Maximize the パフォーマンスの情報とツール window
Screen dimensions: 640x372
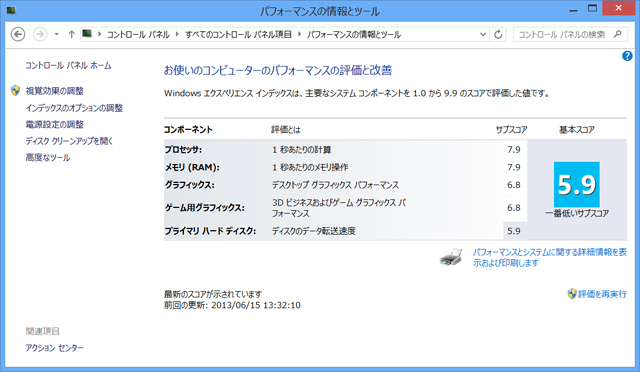pos(593,9)
